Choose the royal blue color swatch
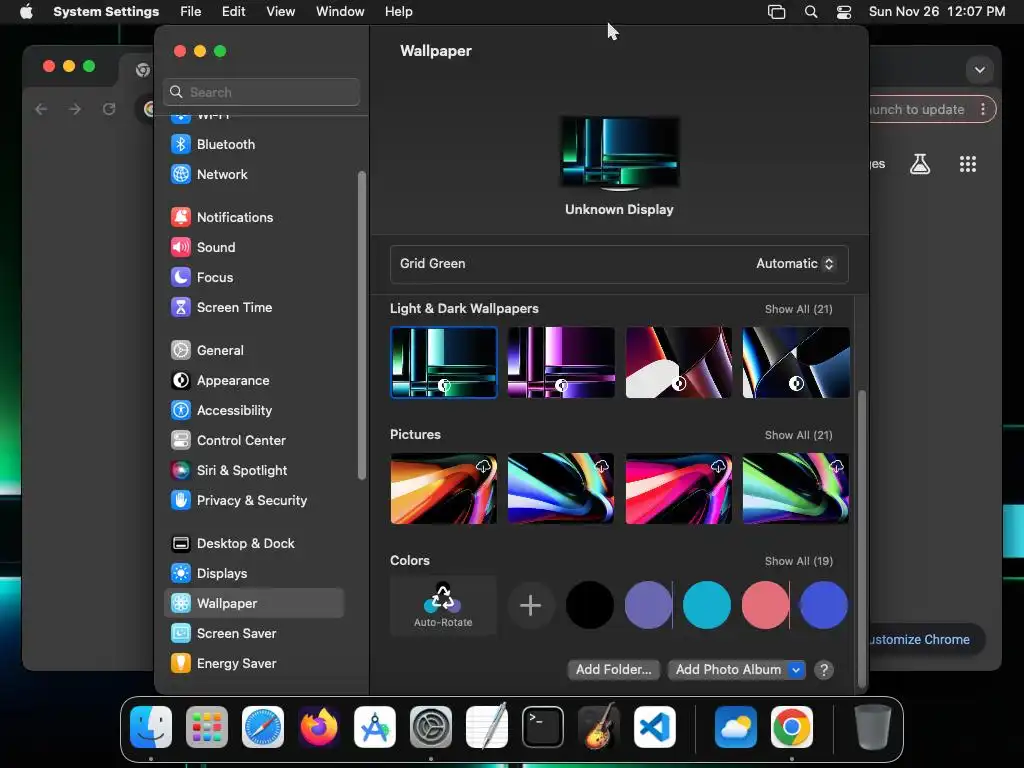The width and height of the screenshot is (1024, 768). (824, 605)
